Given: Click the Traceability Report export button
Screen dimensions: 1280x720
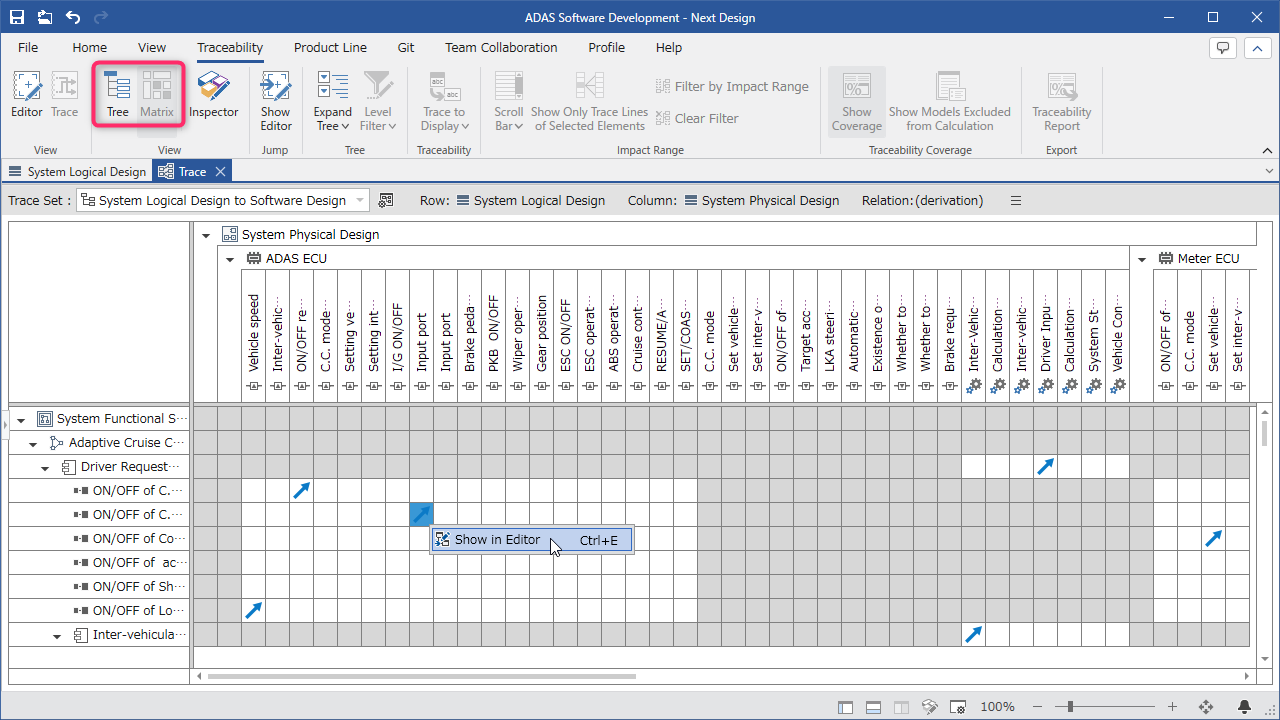Looking at the screenshot, I should [x=1062, y=101].
